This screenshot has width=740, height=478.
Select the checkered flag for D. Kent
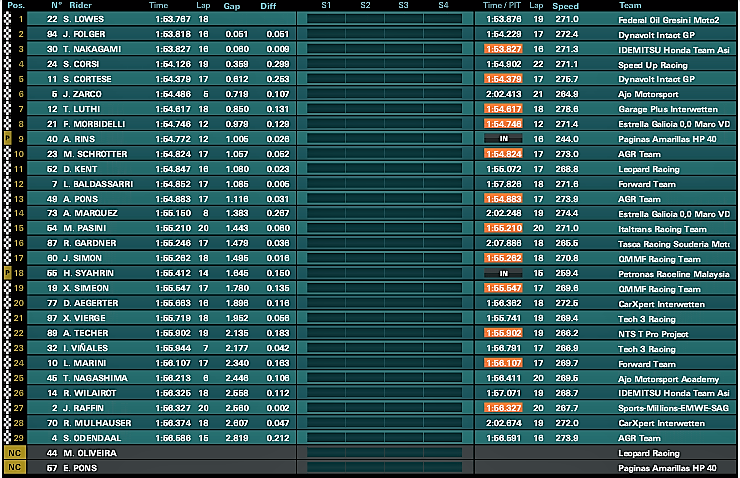click(x=8, y=169)
